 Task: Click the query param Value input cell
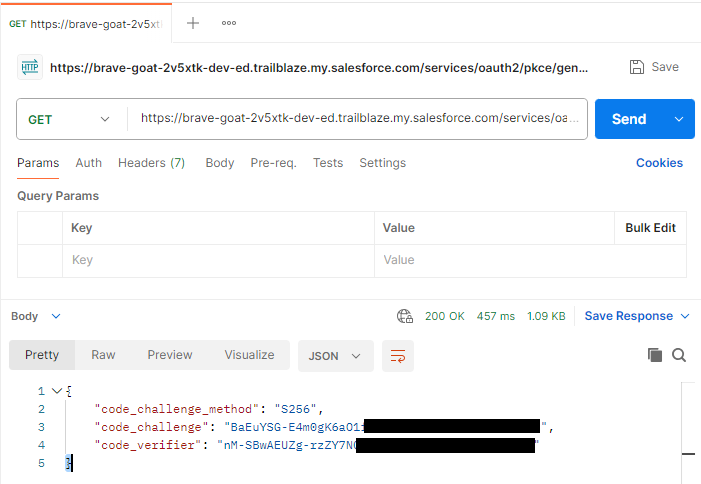point(530,261)
